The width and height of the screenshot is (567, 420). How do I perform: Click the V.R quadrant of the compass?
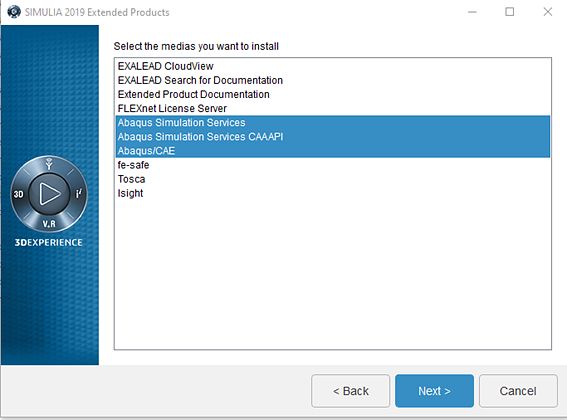point(49,224)
